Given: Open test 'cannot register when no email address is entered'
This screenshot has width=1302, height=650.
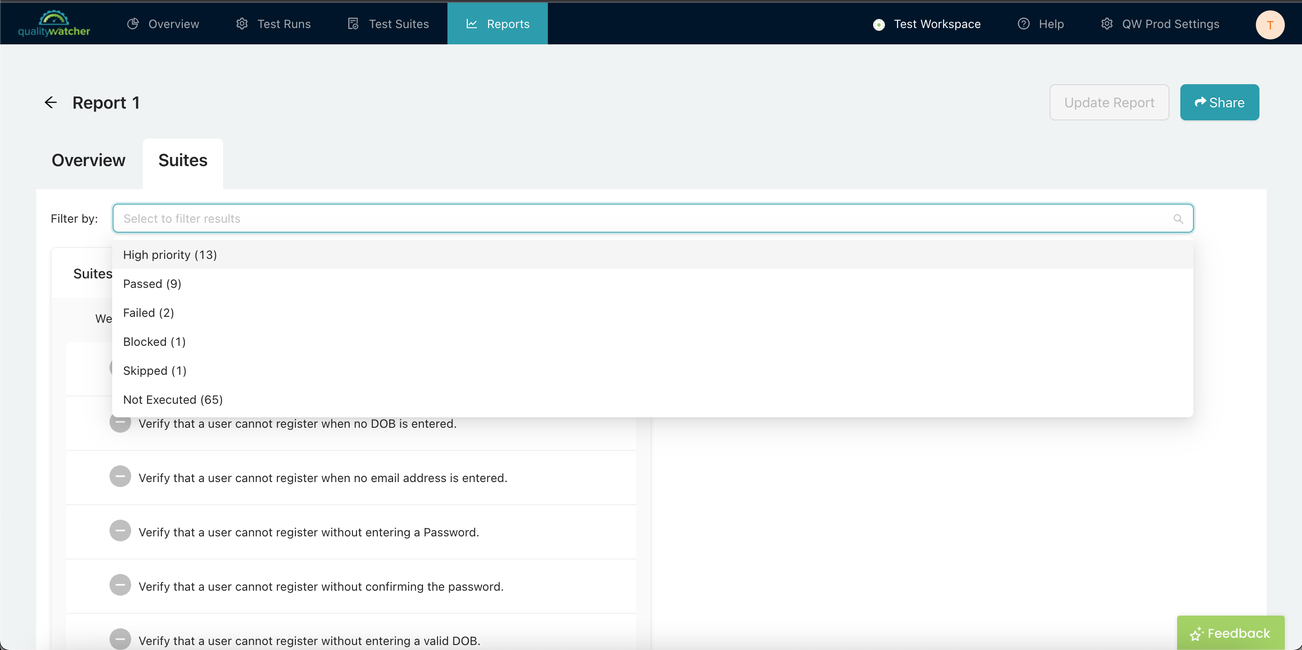Looking at the screenshot, I should pos(323,478).
